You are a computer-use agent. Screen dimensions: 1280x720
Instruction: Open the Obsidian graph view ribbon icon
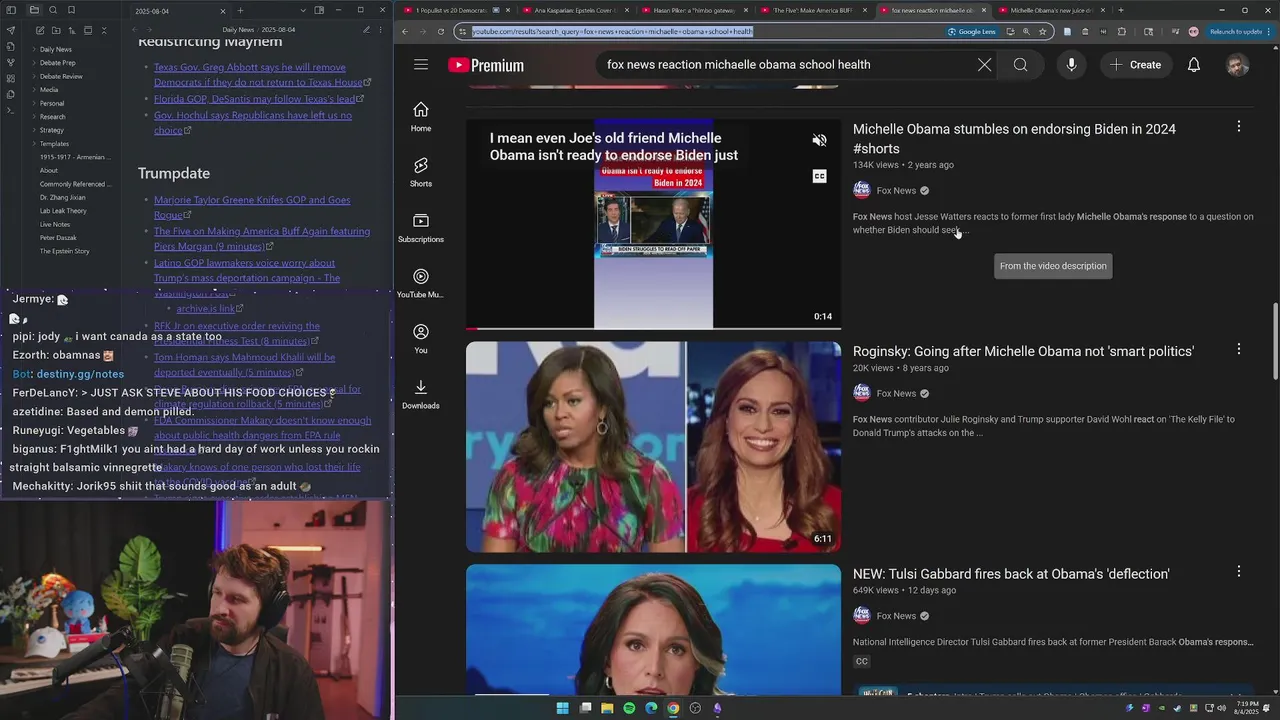point(11,62)
